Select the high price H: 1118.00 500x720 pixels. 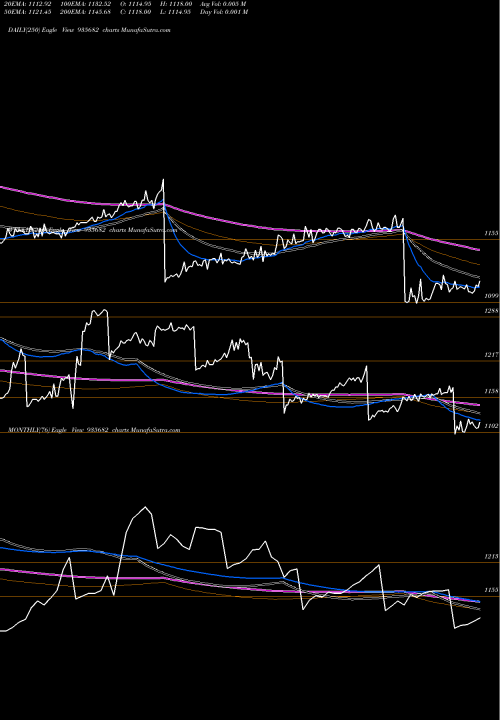(176, 4)
